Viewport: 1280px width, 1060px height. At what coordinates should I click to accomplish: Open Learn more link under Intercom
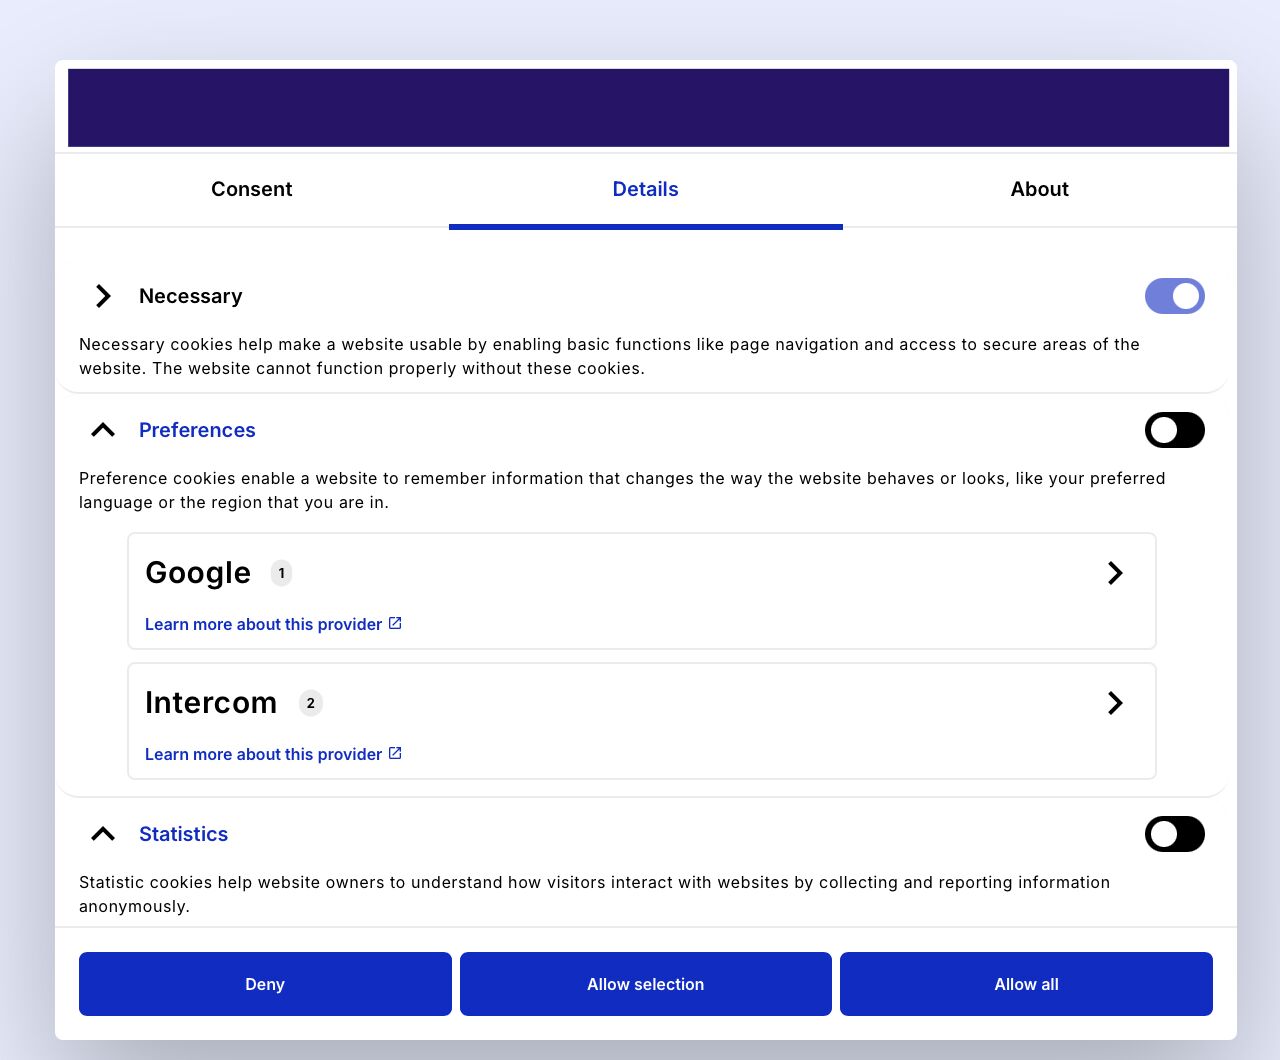coord(273,754)
